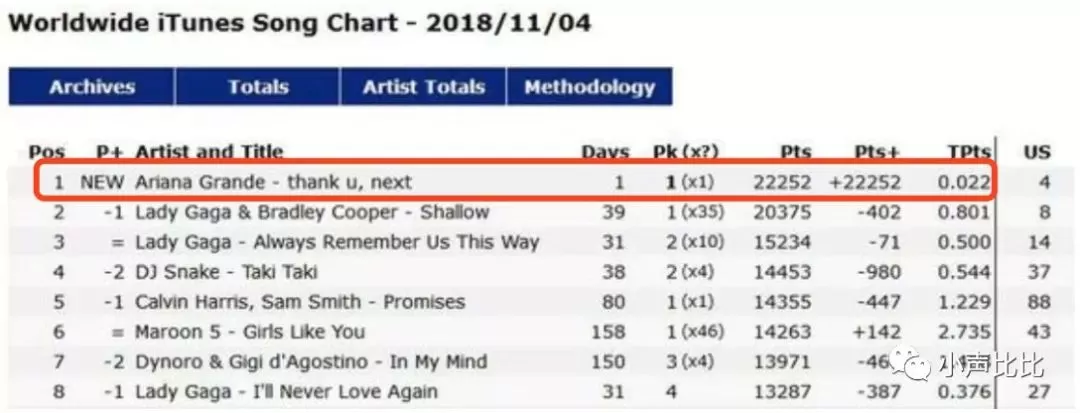Click the US column header

click(1037, 152)
